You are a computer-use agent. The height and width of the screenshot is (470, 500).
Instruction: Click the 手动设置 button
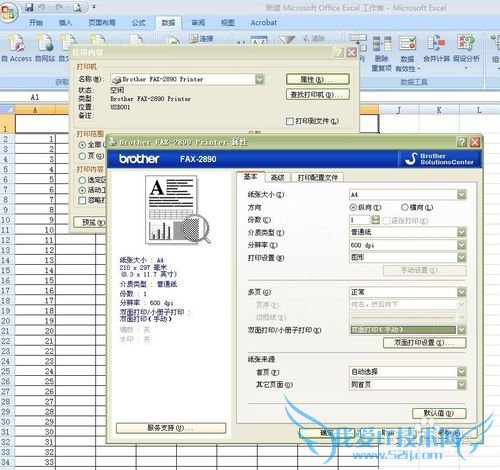coord(424,271)
